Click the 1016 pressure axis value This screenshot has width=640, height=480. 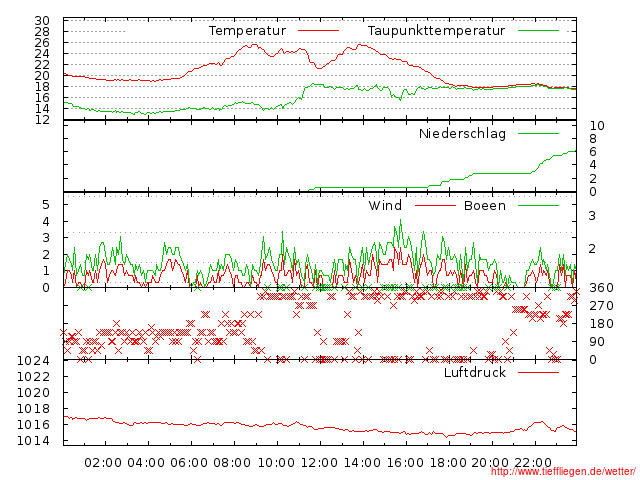33,425
